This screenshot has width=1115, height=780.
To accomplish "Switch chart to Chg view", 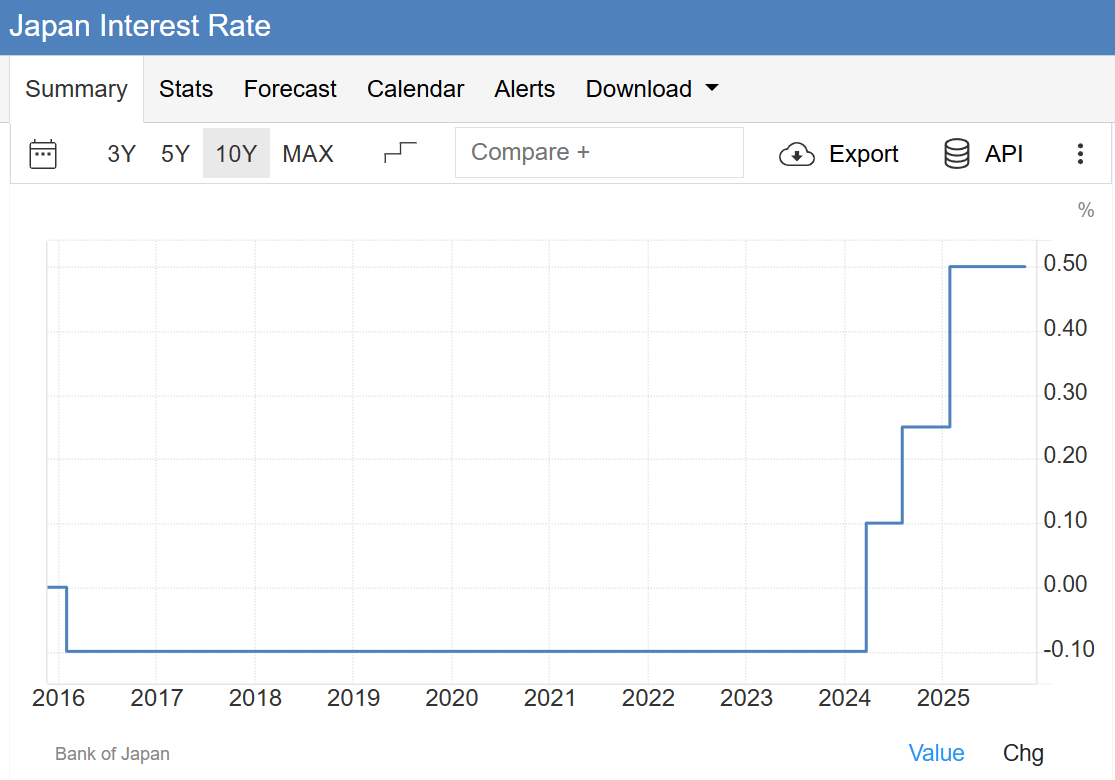I will [x=1023, y=753].
